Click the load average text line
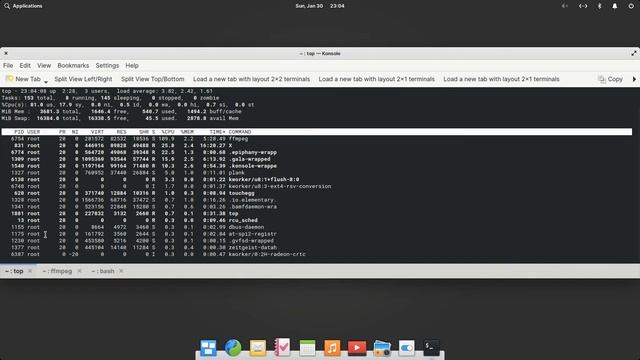This screenshot has height=360, width=640. pyautogui.click(x=165, y=91)
